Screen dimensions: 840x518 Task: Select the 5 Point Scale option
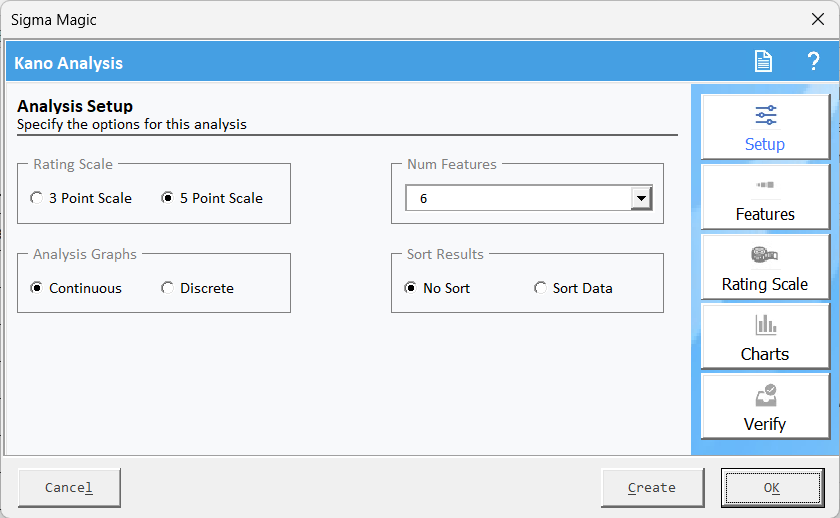pyautogui.click(x=168, y=198)
